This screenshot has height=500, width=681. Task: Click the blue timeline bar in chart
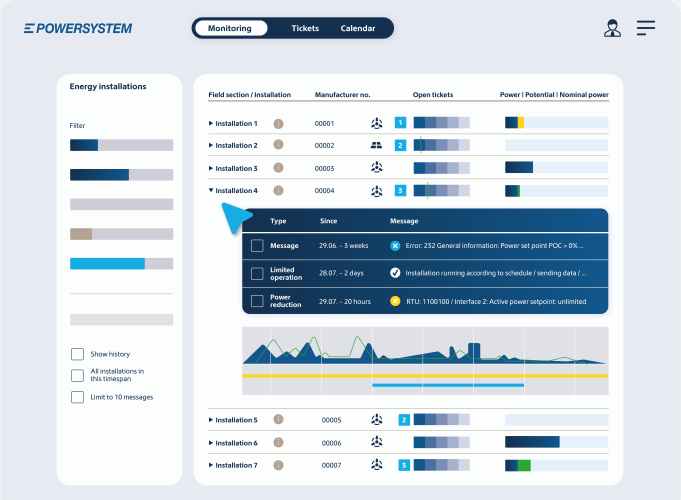click(x=448, y=385)
